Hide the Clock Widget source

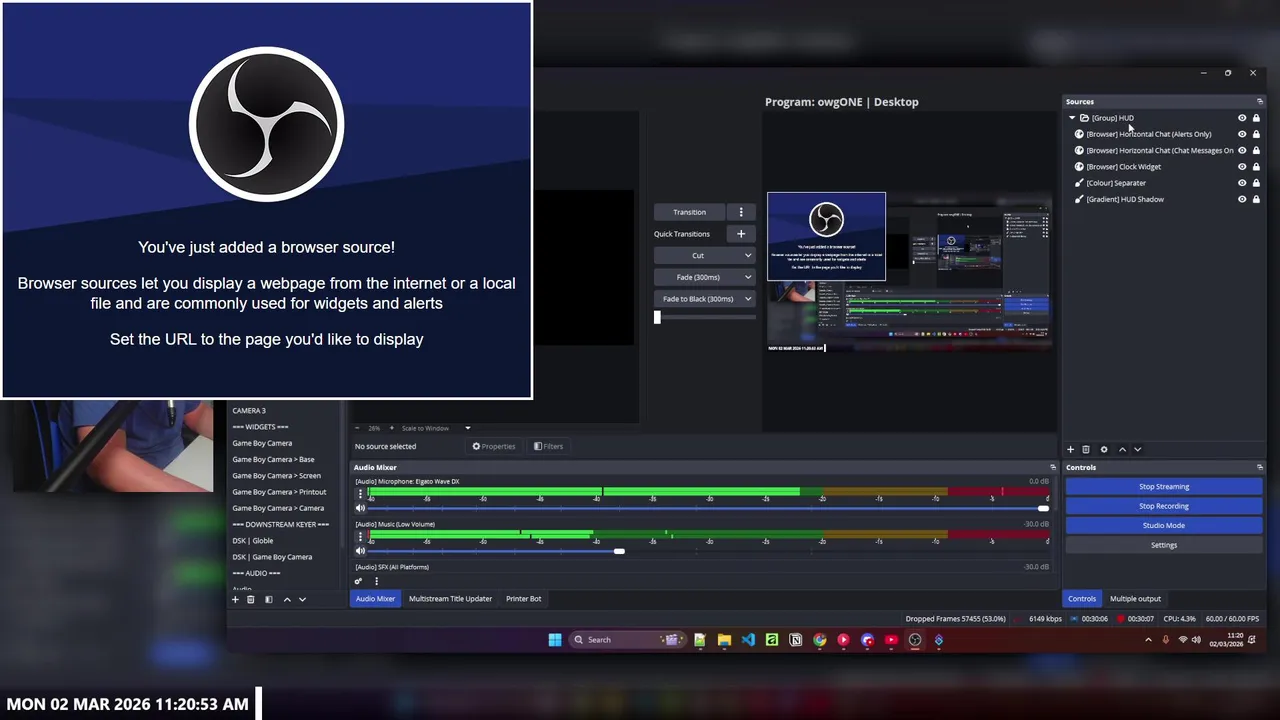(1242, 167)
